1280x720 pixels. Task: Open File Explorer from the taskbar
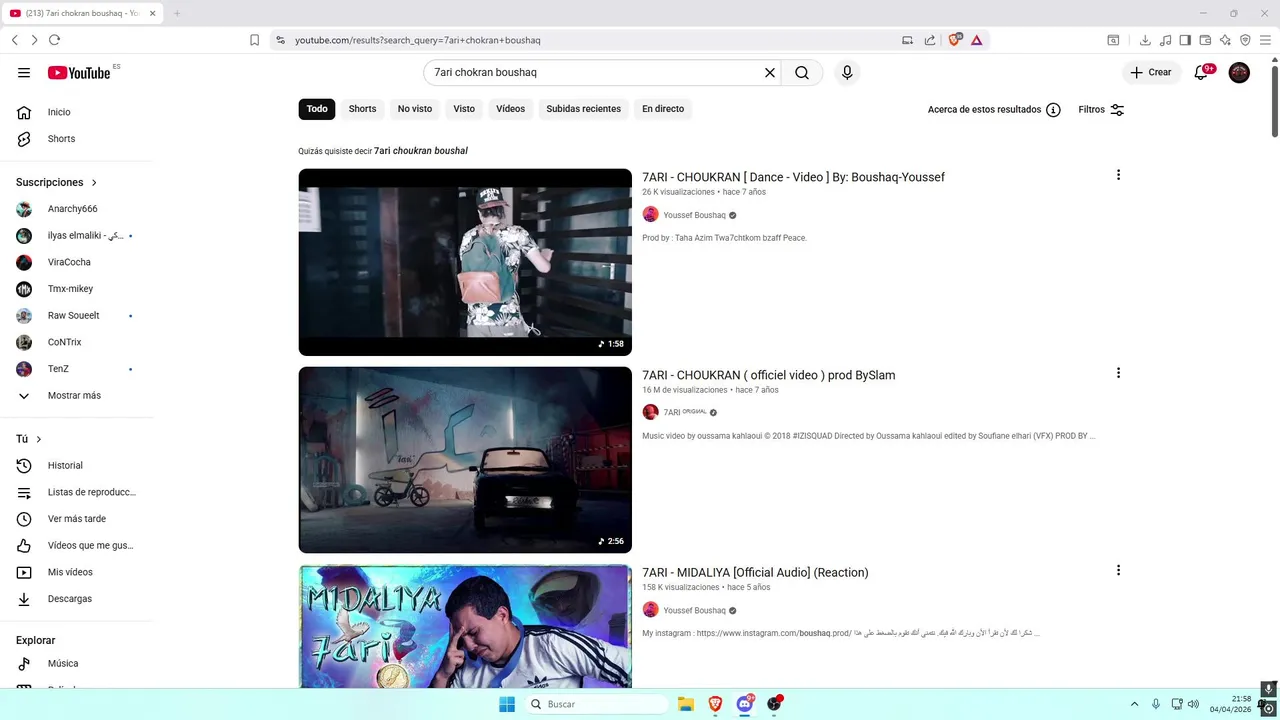[686, 704]
